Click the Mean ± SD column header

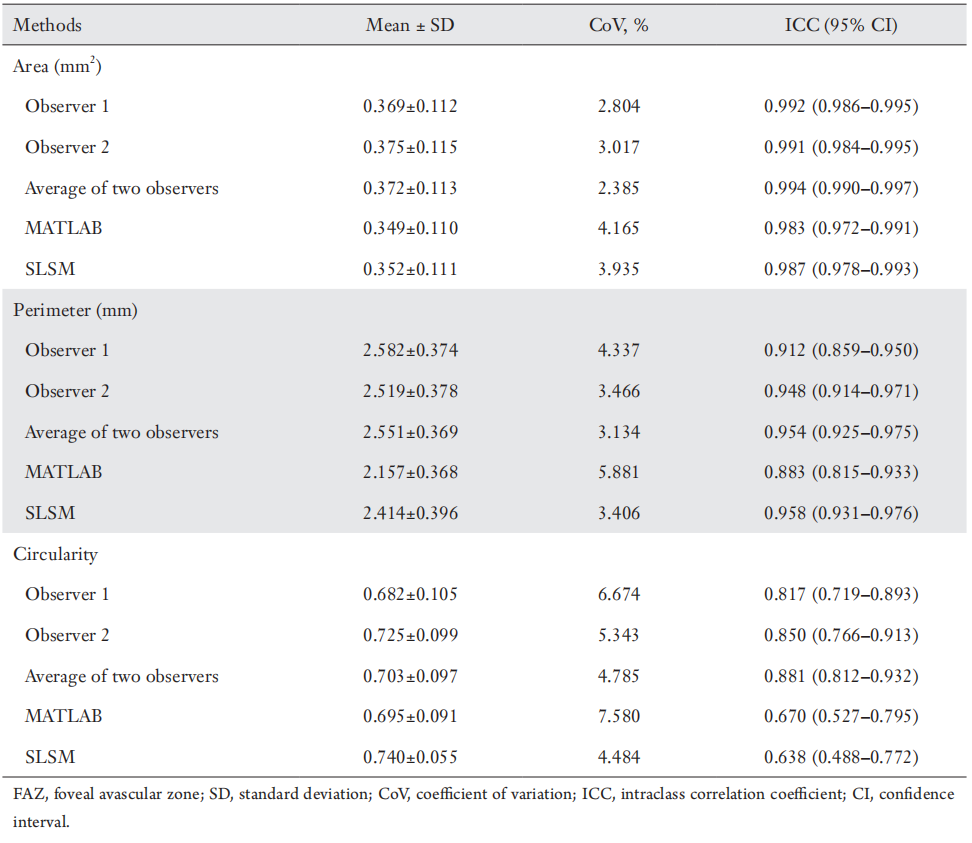click(410, 25)
